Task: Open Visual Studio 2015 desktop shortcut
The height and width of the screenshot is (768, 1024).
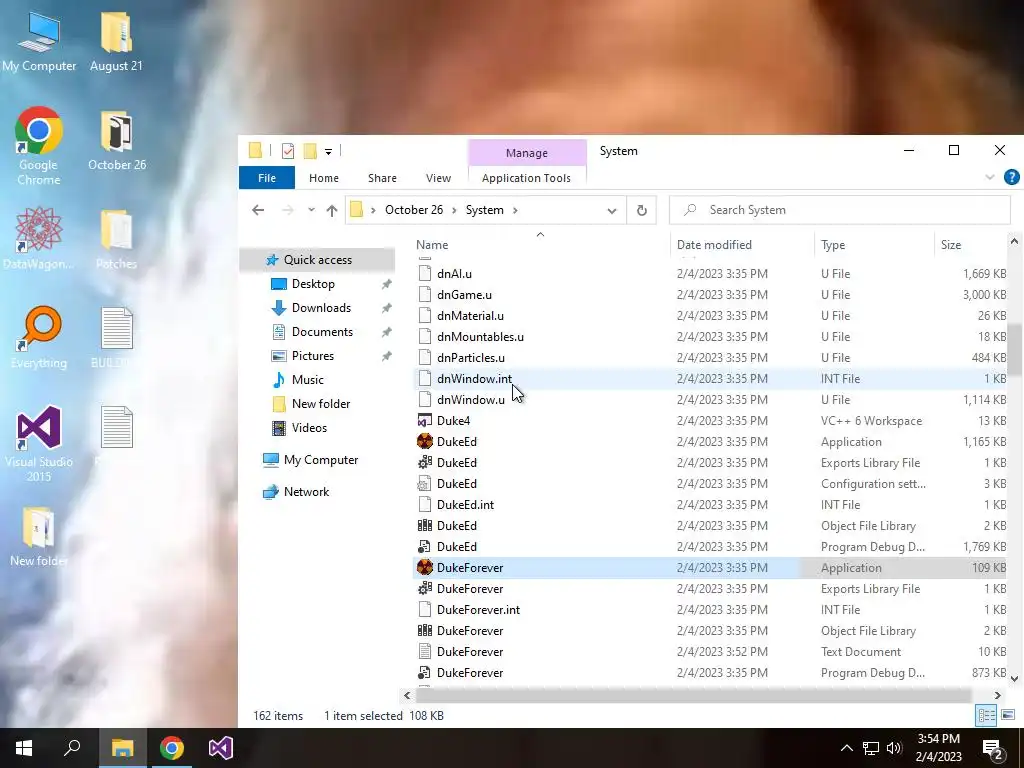Action: (x=39, y=443)
